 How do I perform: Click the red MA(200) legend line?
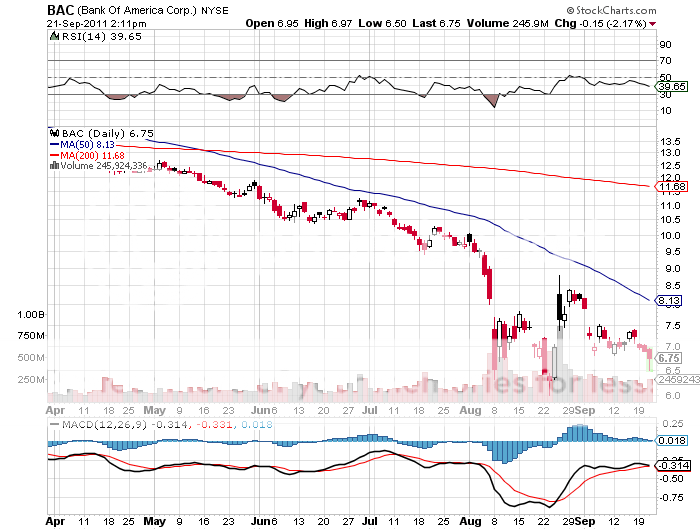(54, 155)
